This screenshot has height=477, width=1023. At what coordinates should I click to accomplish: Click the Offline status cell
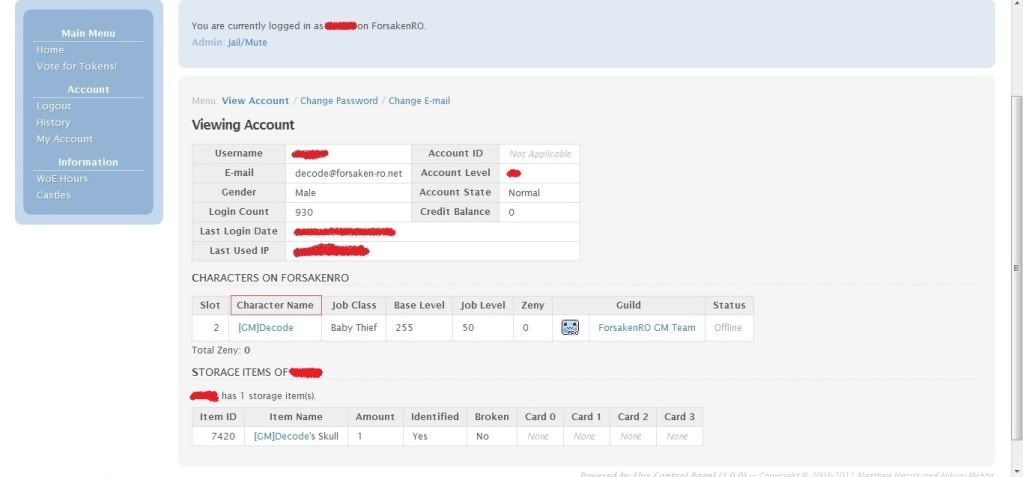[728, 328]
